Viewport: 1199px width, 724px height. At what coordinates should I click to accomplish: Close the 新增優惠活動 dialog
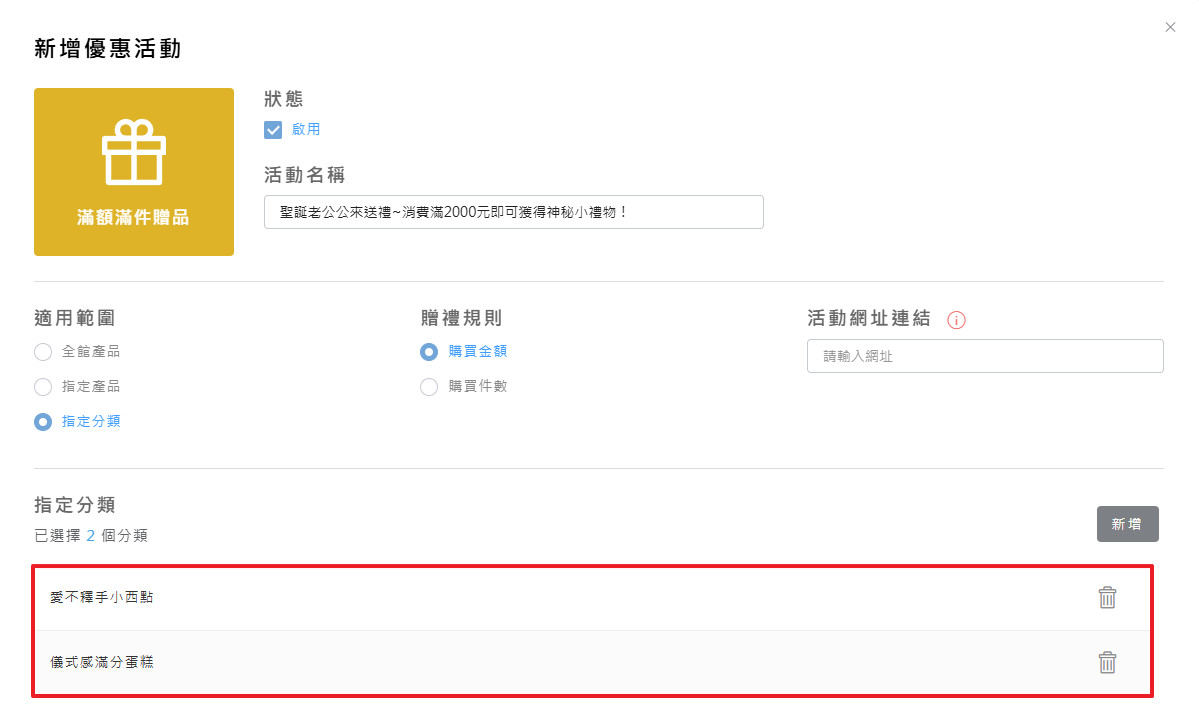click(1170, 27)
